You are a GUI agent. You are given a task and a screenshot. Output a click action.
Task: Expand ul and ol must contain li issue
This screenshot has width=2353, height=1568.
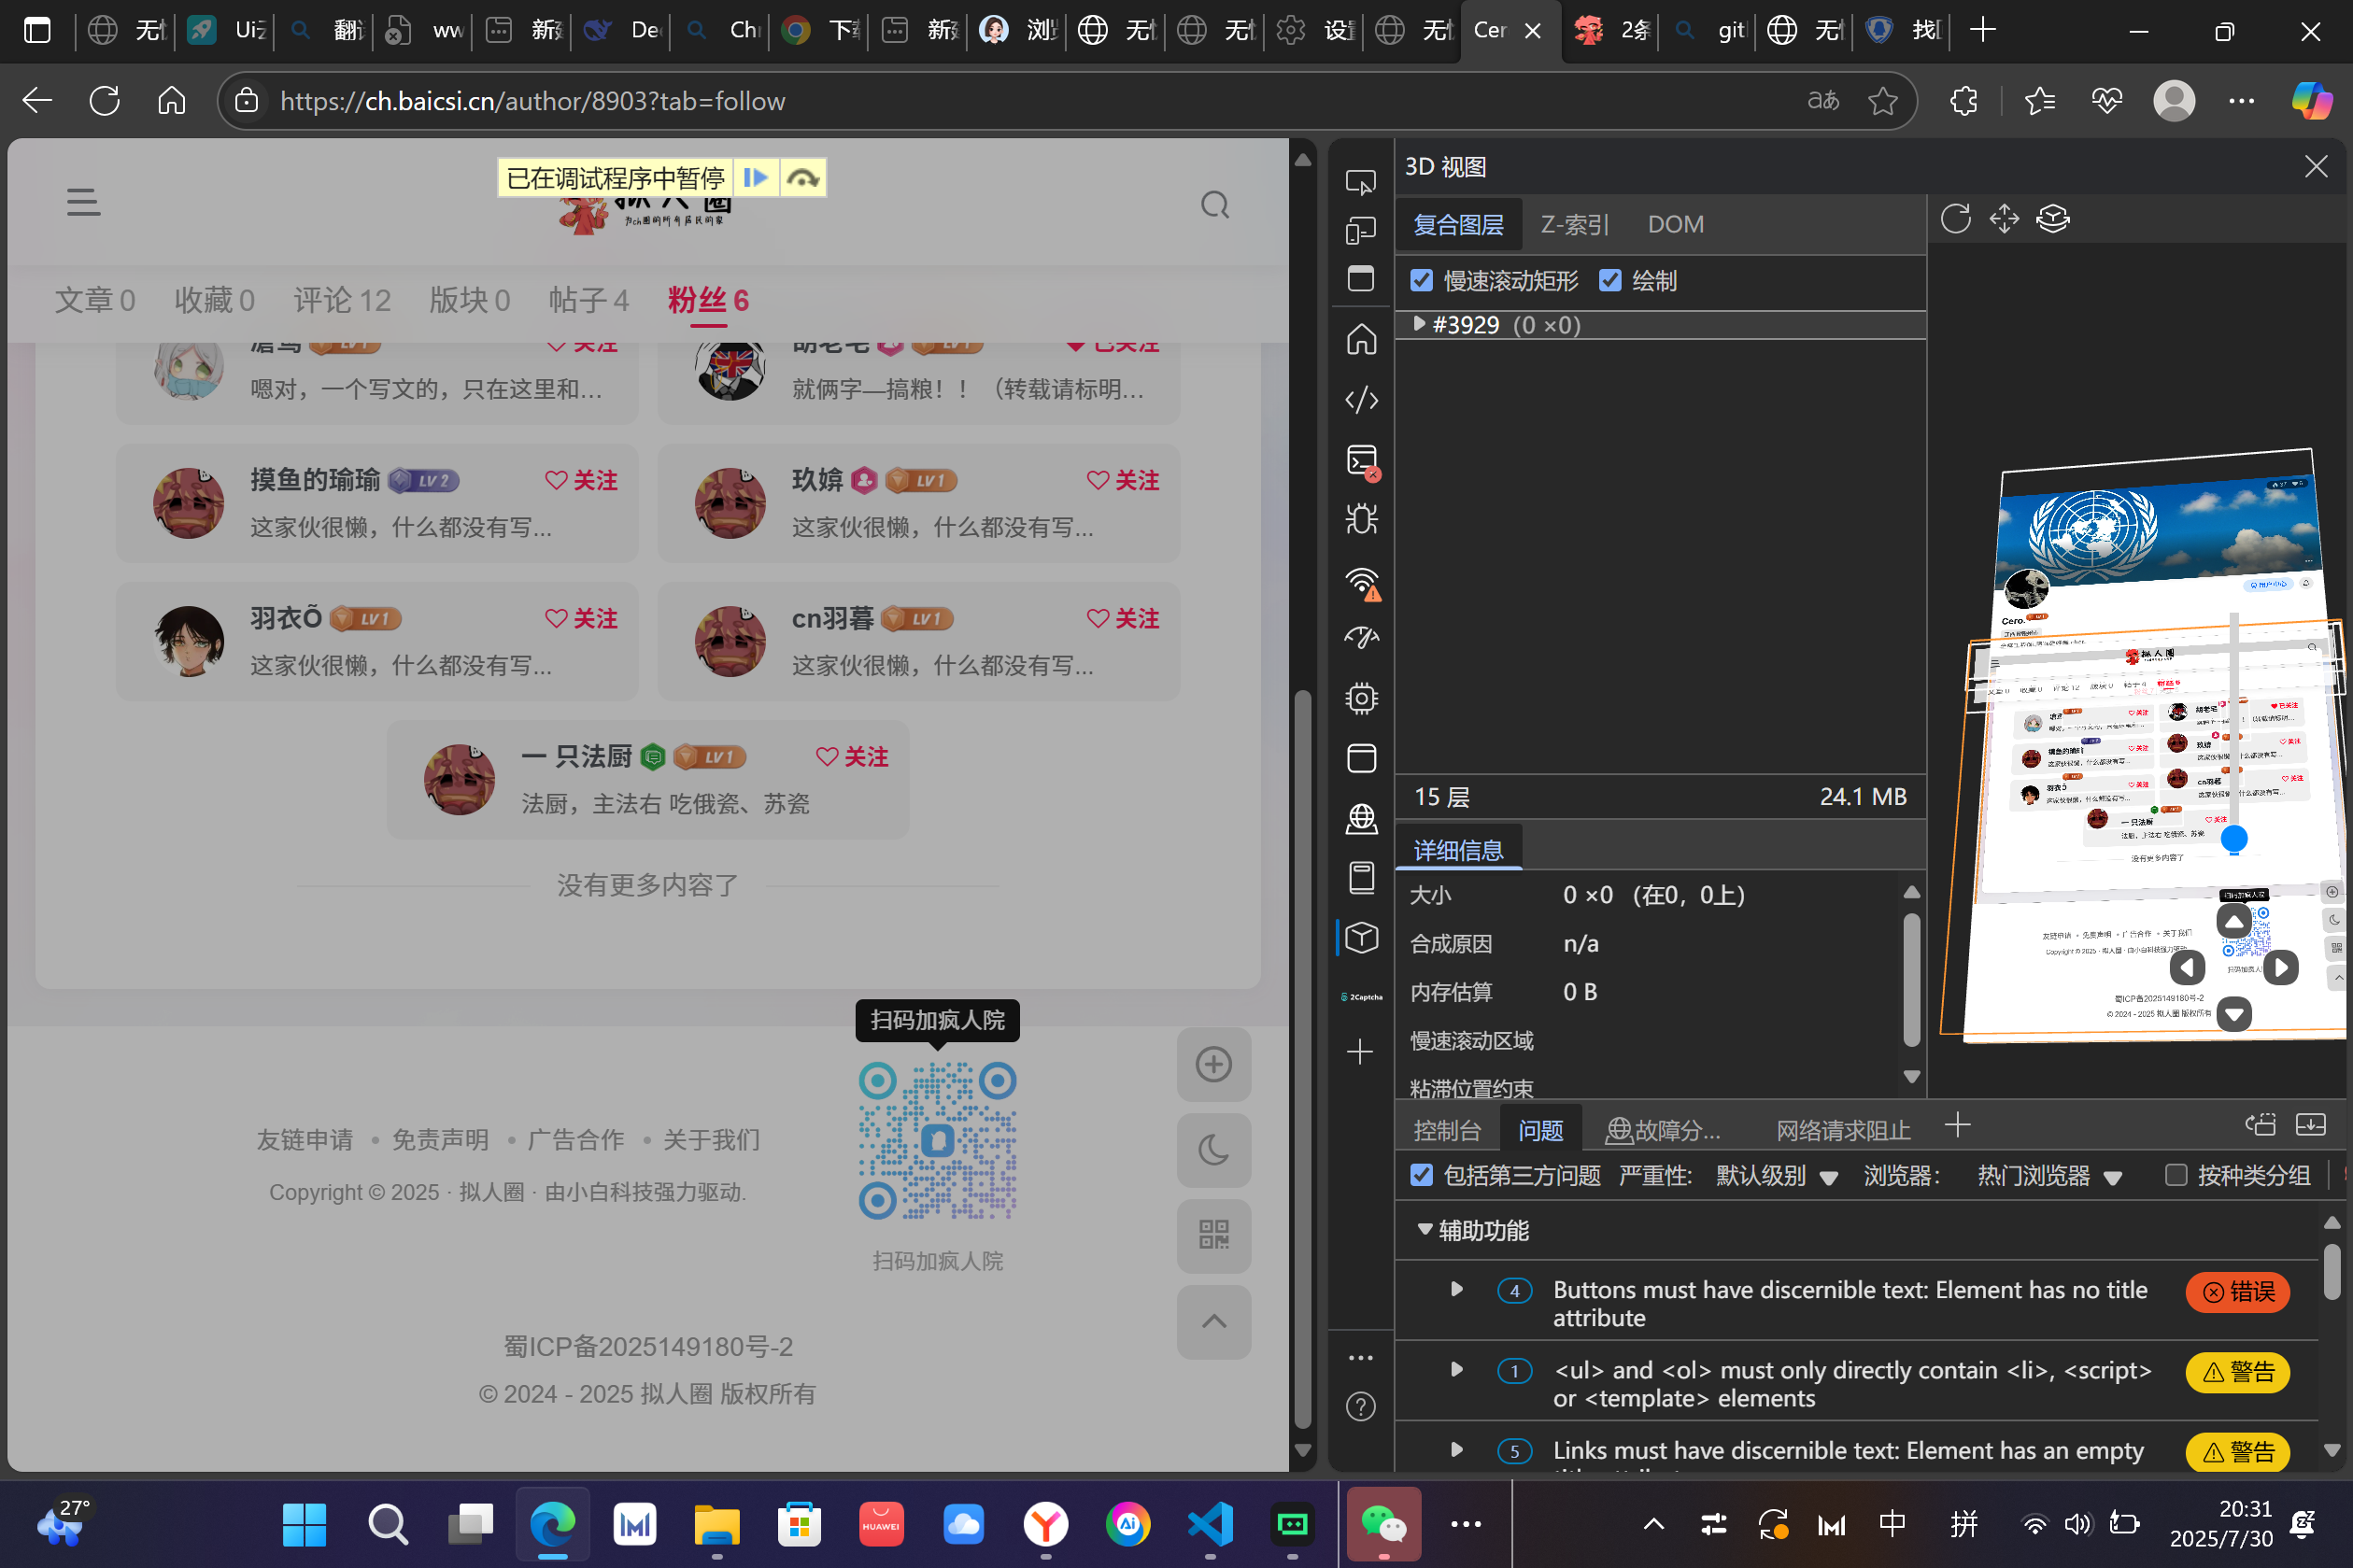[1456, 1370]
